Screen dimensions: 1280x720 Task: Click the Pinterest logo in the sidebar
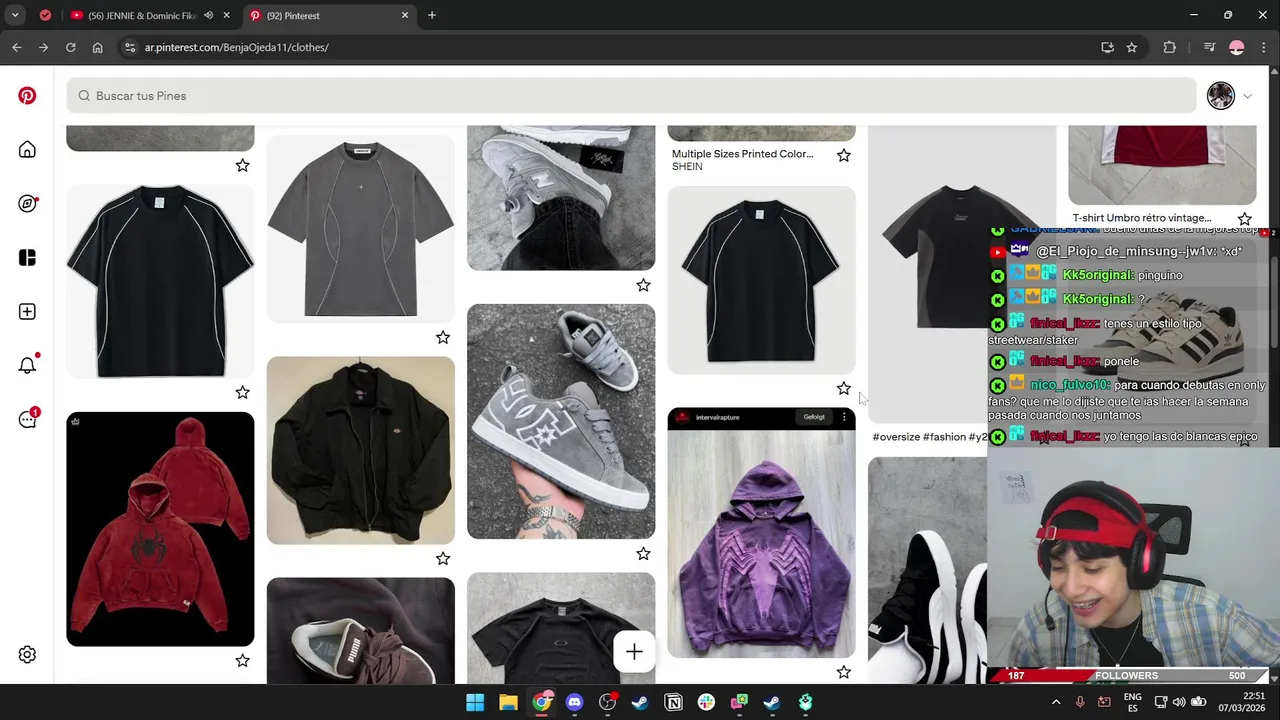pos(27,96)
